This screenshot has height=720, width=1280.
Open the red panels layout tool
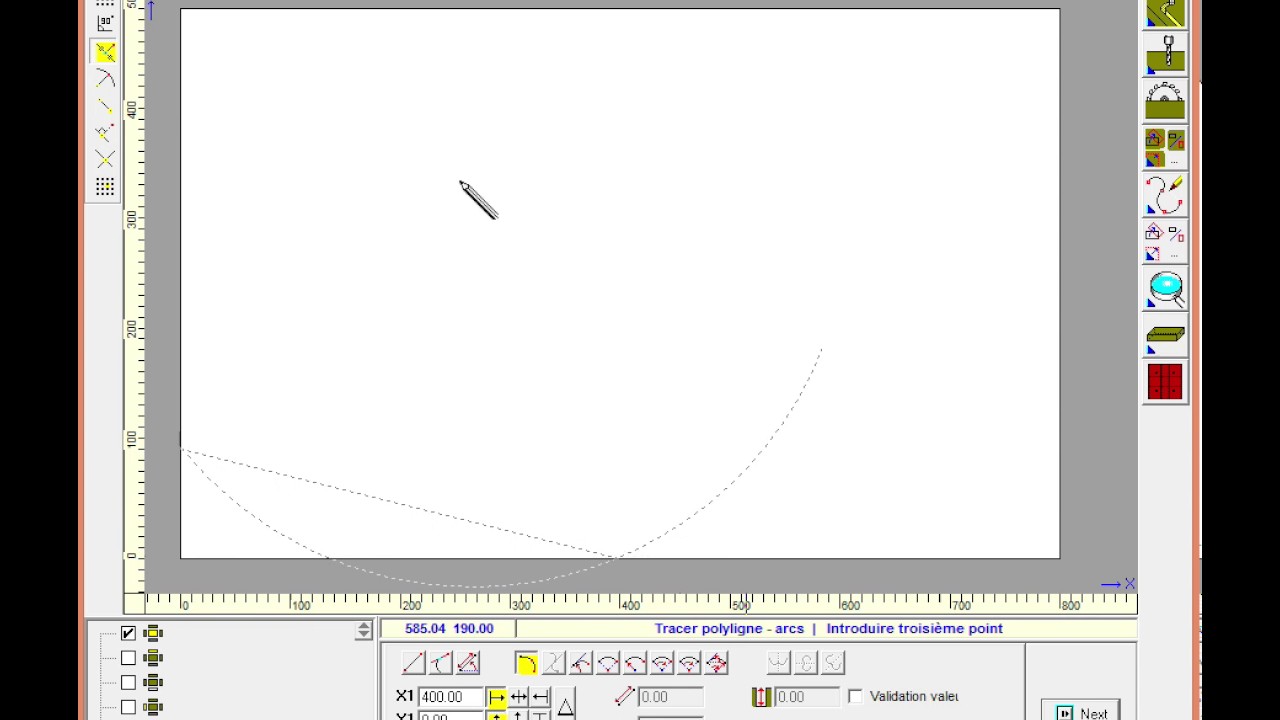pos(1165,381)
